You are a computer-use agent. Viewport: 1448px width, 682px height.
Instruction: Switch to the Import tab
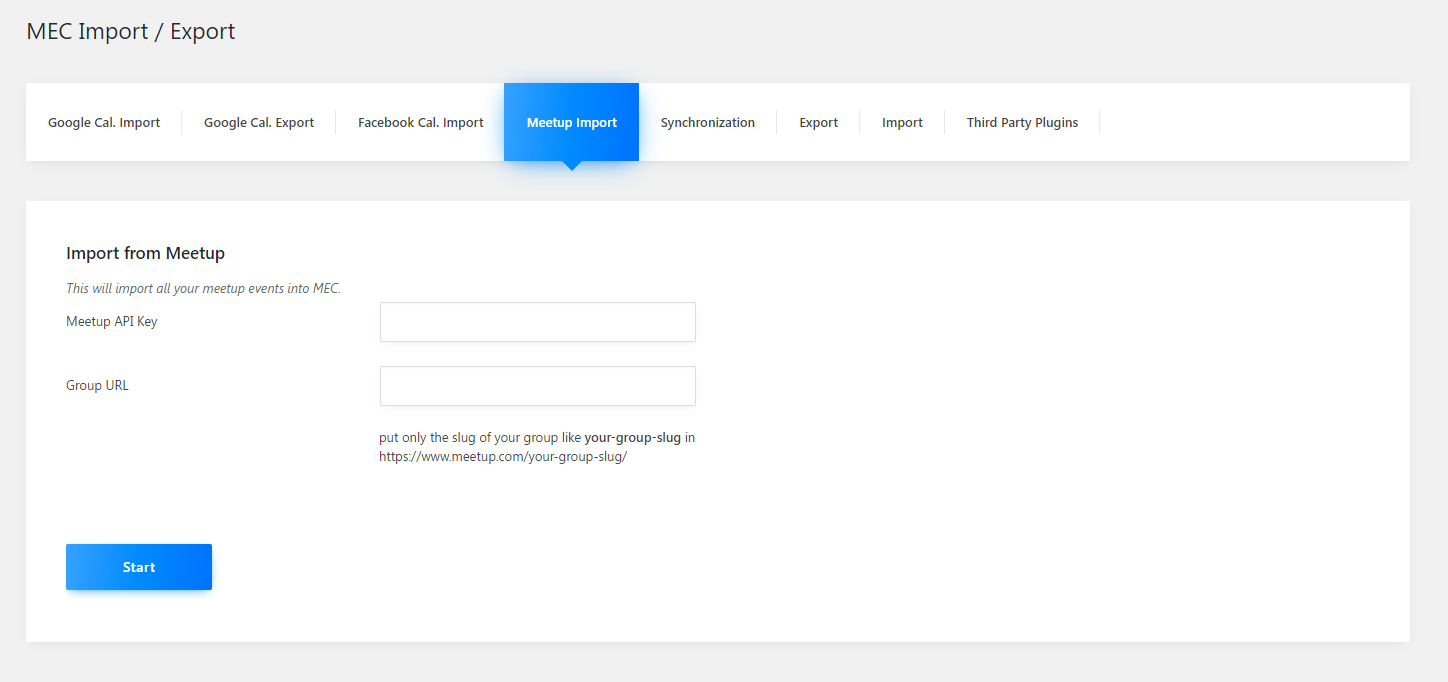coord(902,122)
